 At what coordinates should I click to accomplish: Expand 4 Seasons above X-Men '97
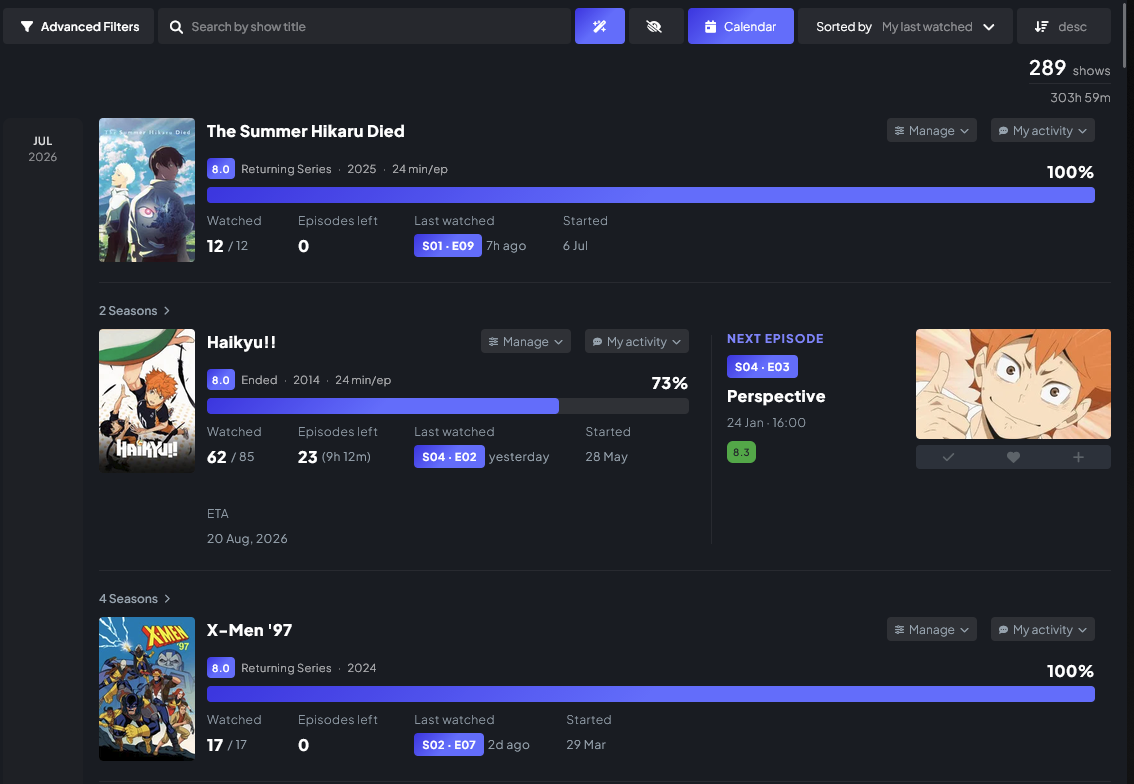(x=135, y=598)
